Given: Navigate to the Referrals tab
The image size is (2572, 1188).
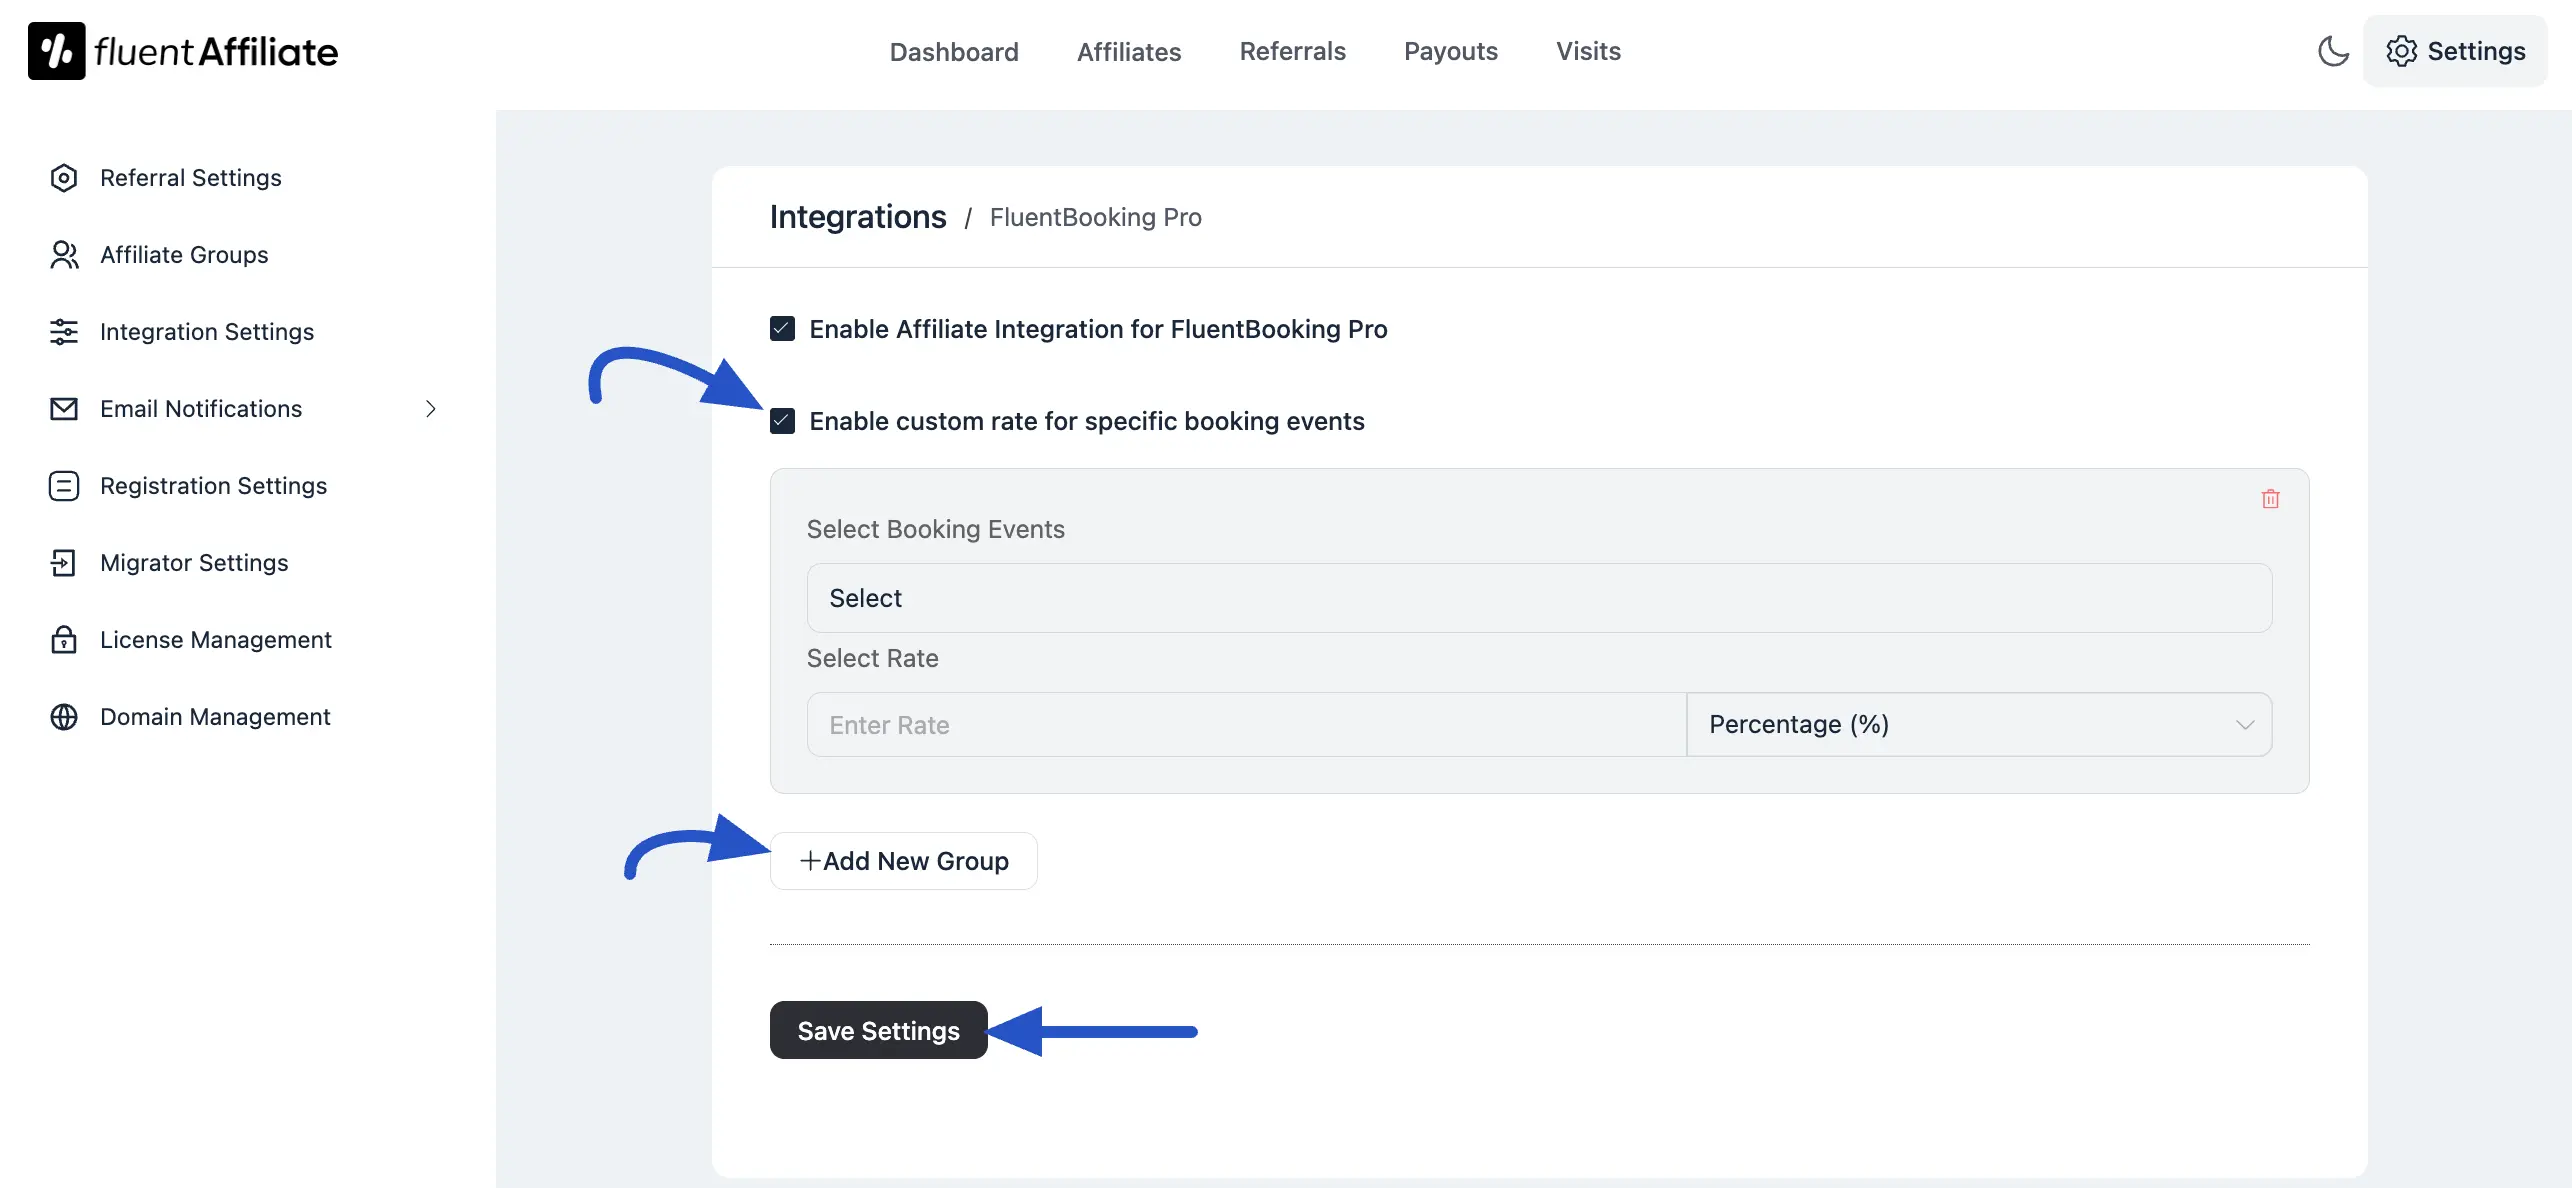Looking at the screenshot, I should pos(1292,51).
